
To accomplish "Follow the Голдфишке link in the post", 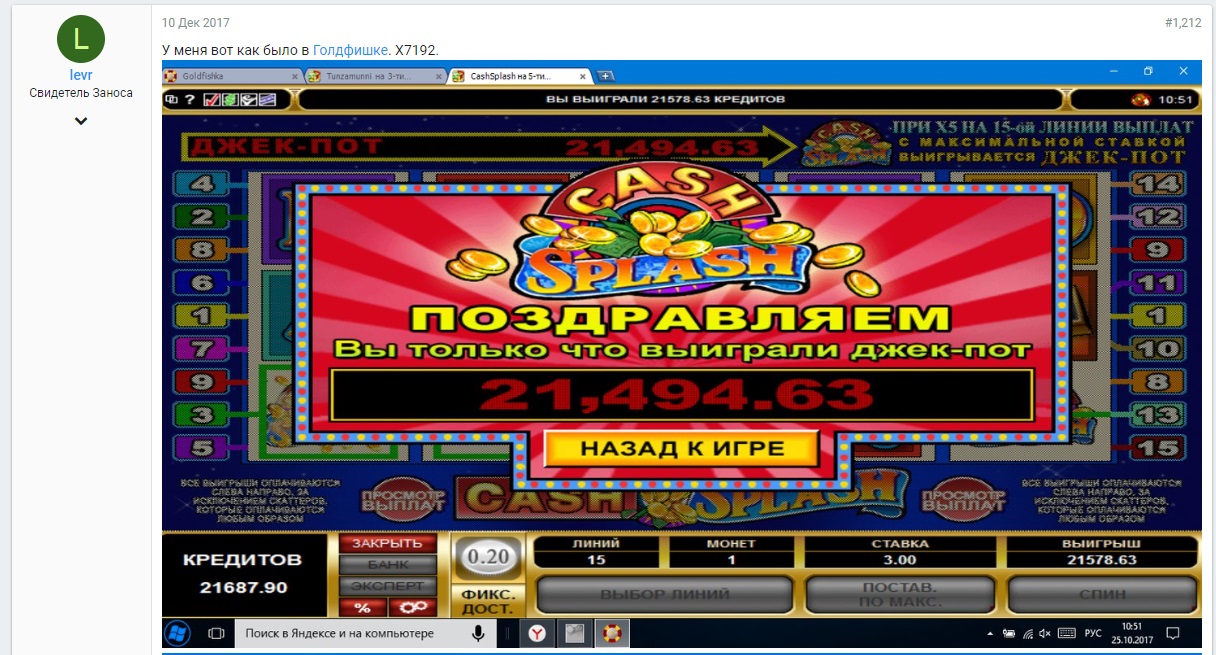I will click(351, 49).
